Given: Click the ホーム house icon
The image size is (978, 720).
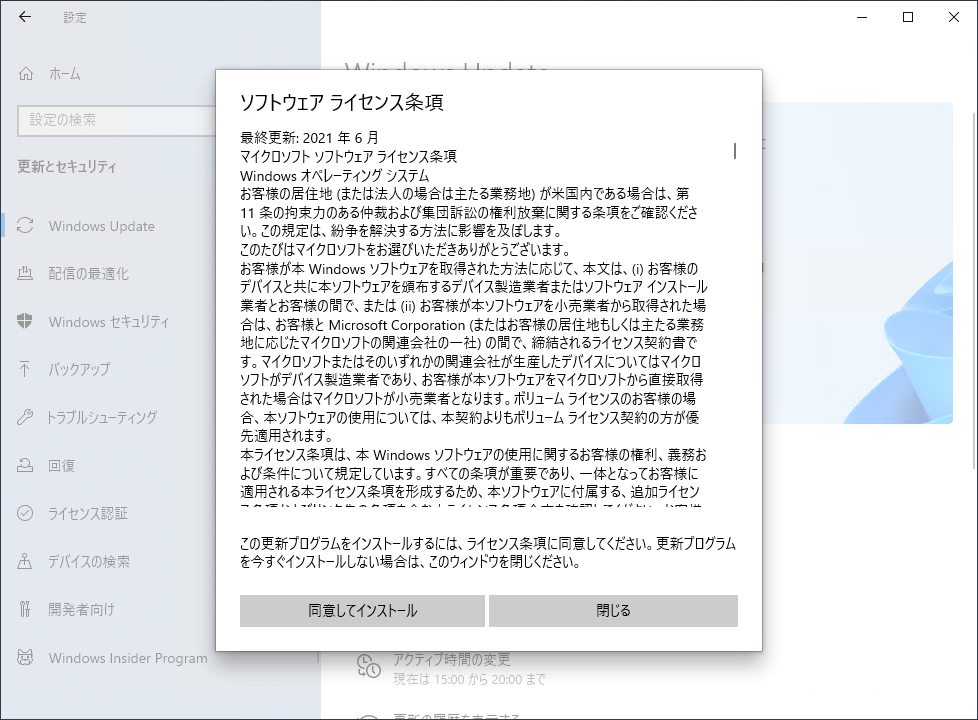Looking at the screenshot, I should 27,74.
